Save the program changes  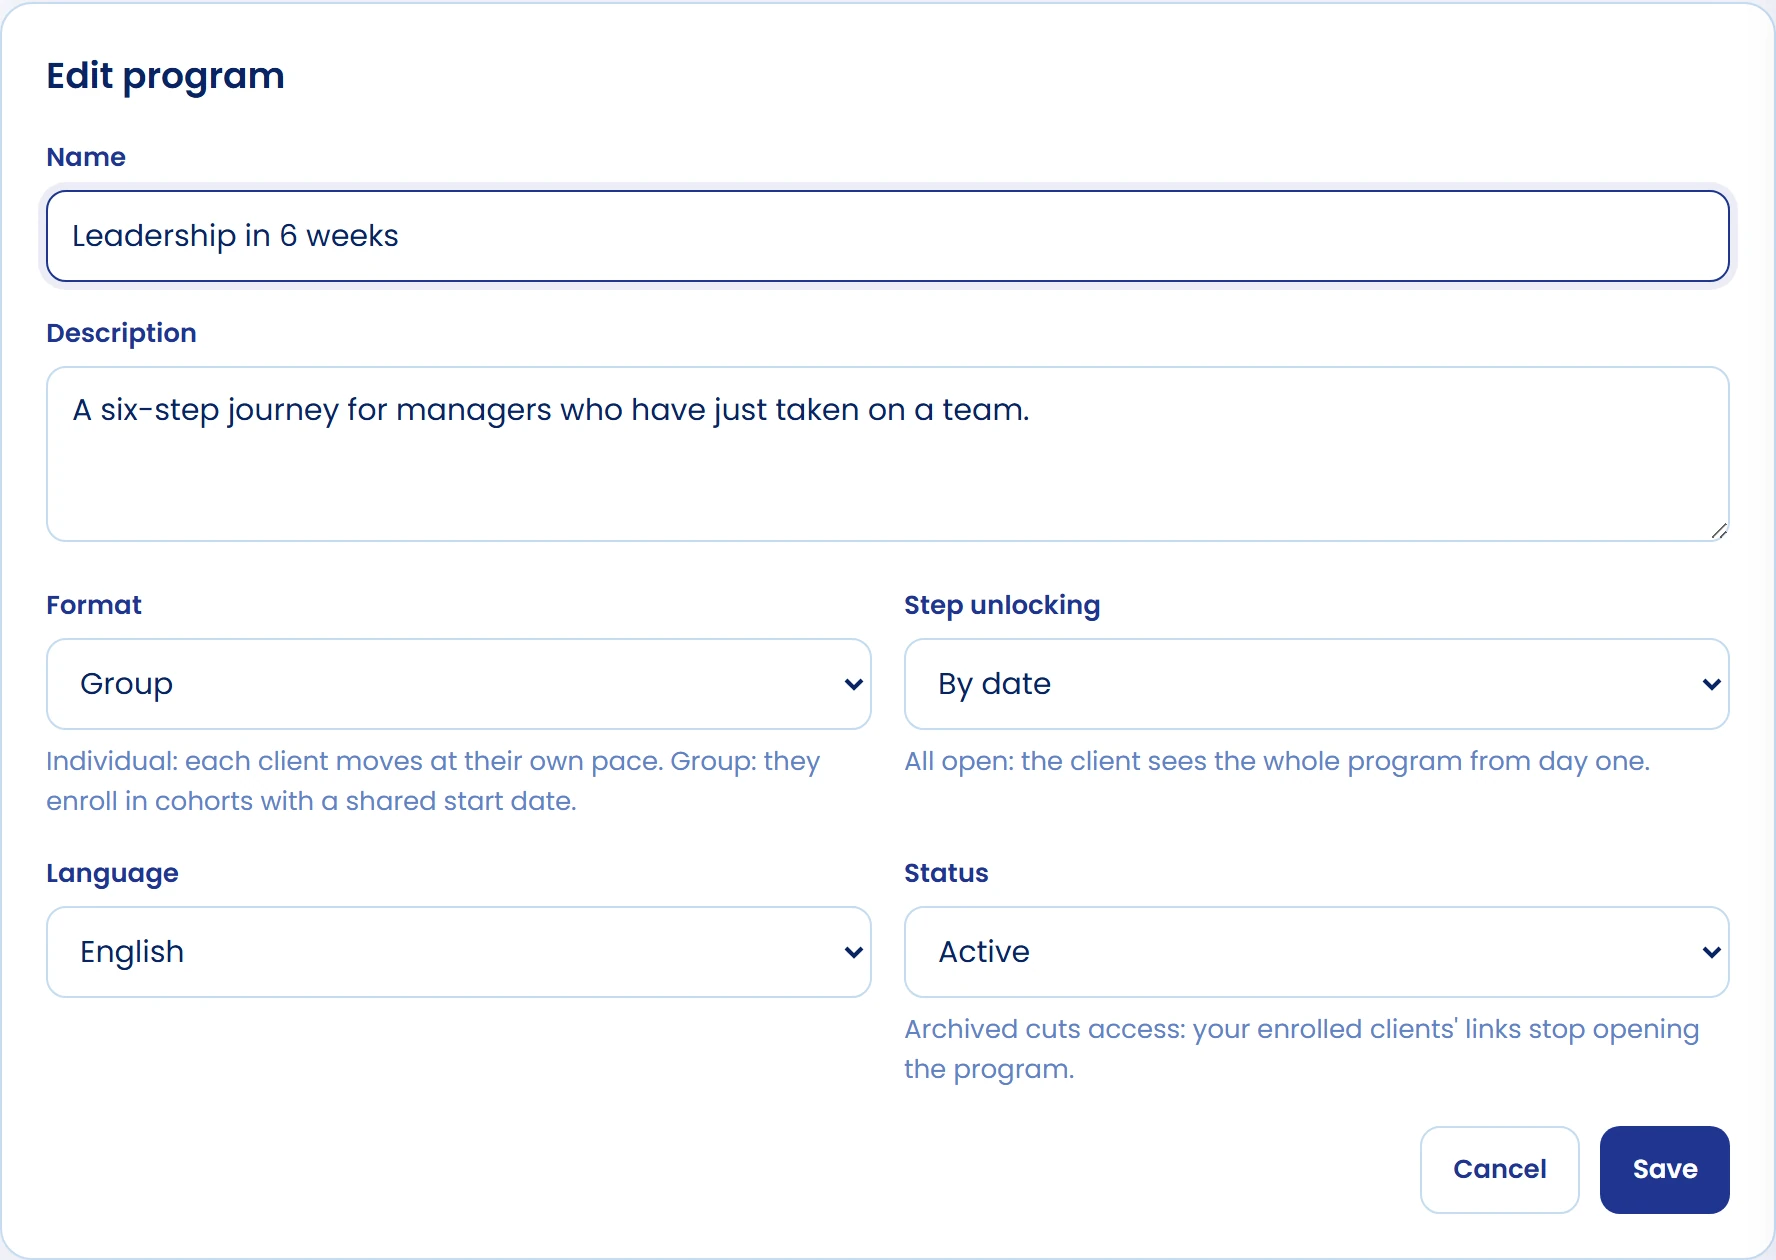pyautogui.click(x=1665, y=1170)
